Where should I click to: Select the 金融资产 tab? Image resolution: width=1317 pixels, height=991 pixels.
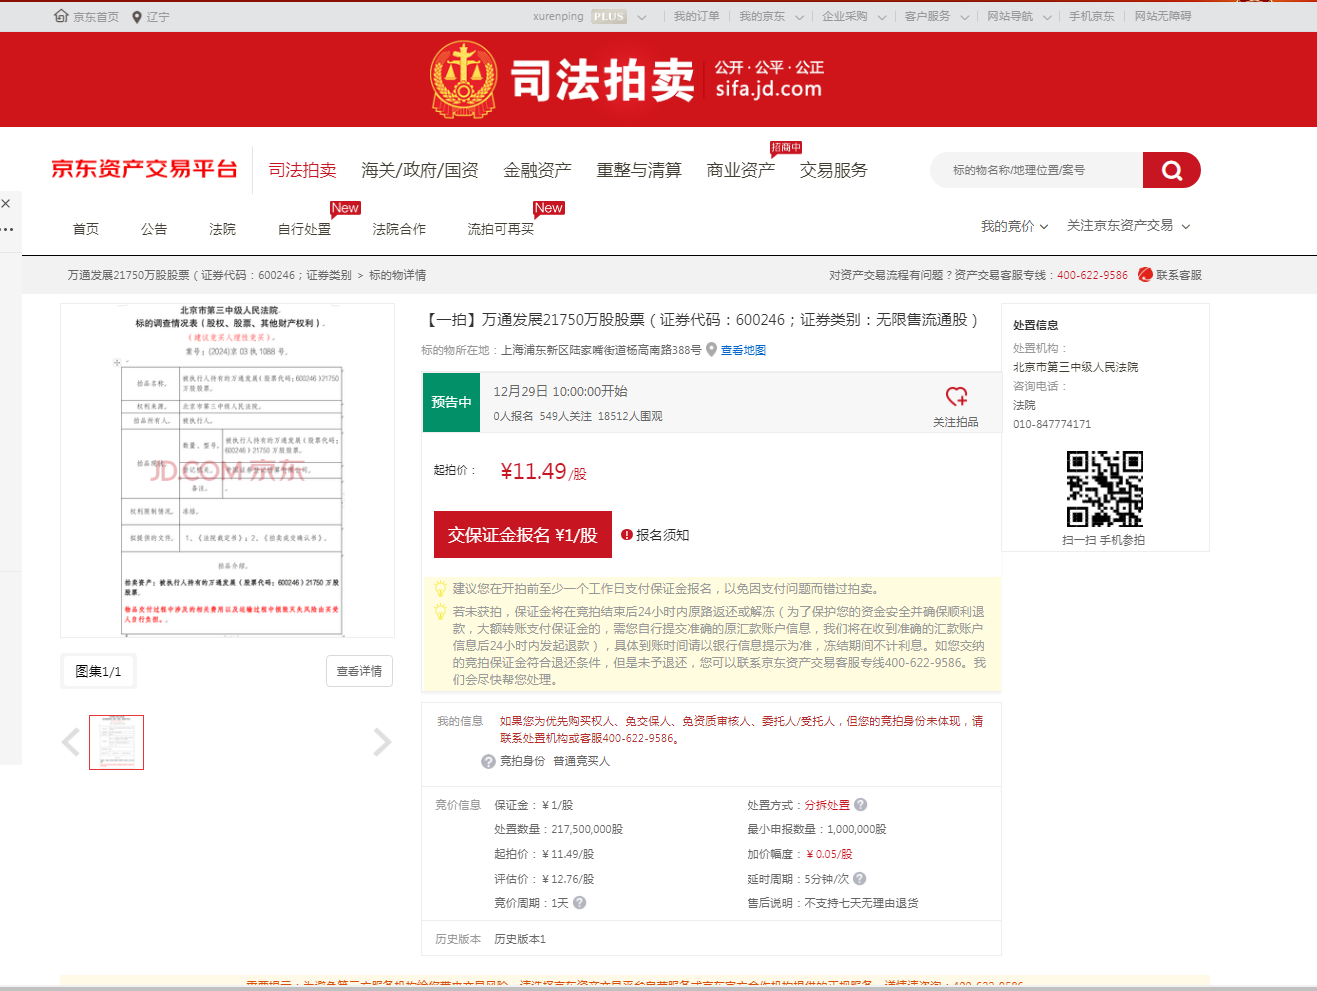(x=537, y=170)
